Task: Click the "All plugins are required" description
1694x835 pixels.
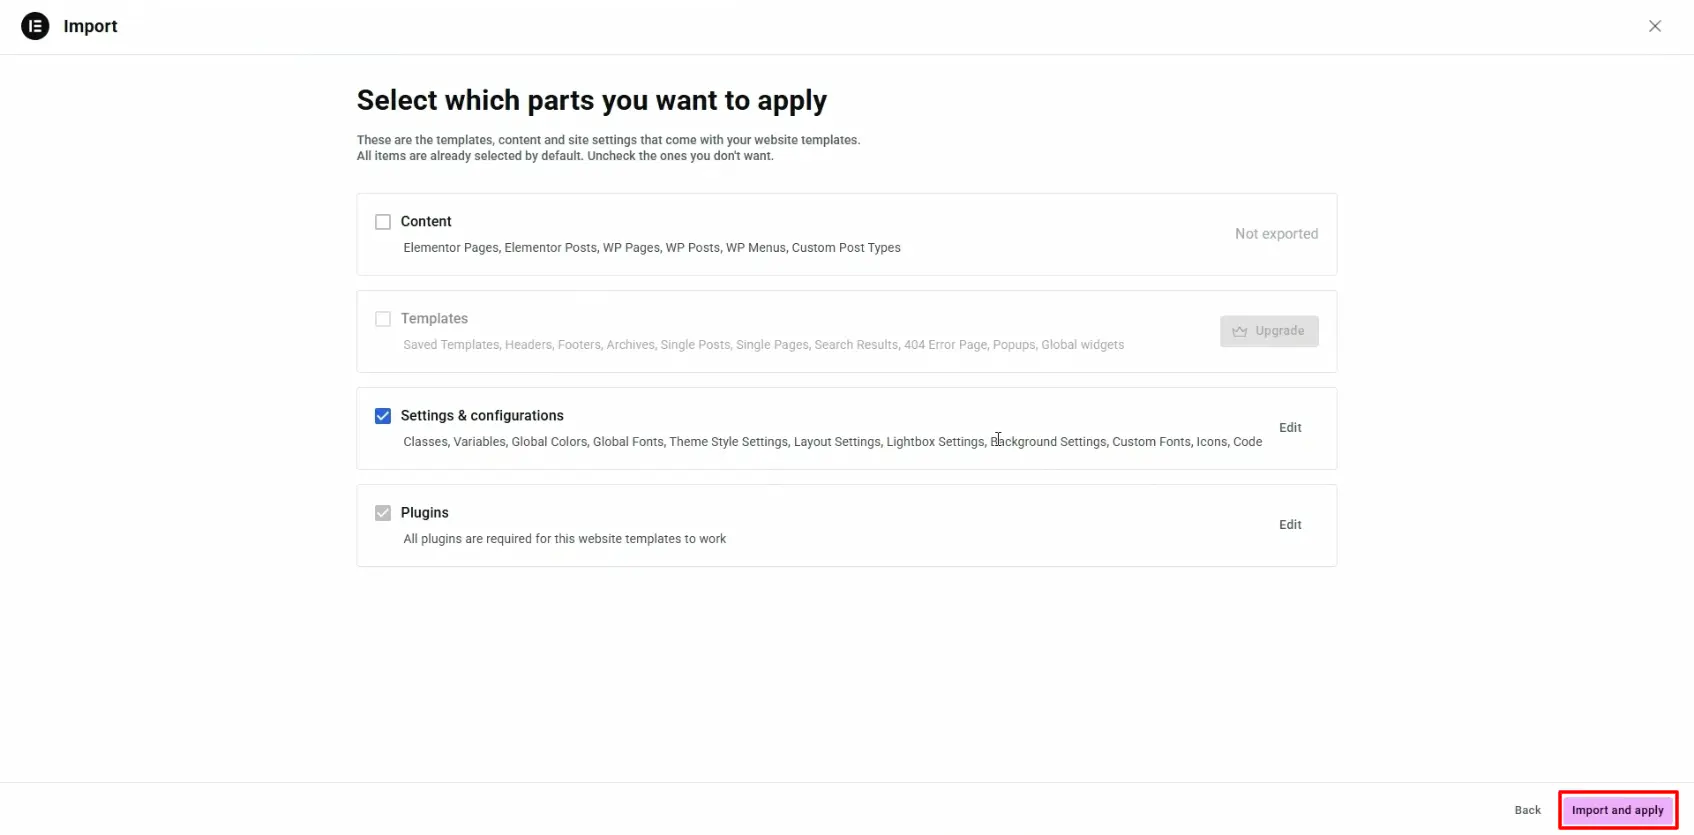Action: (564, 539)
